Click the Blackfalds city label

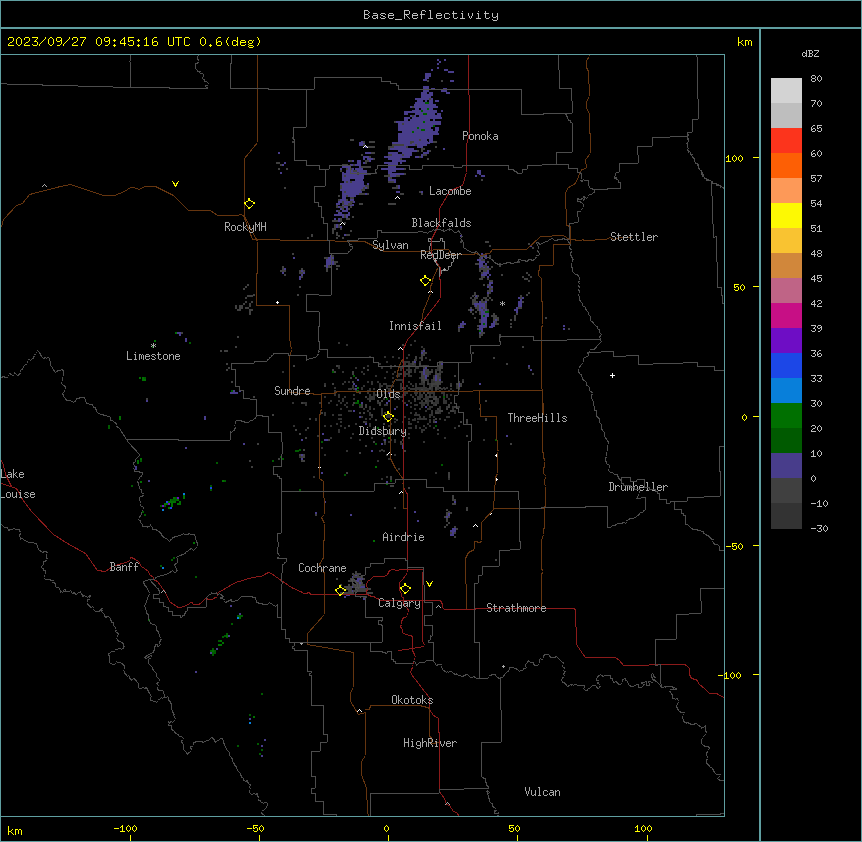pos(441,223)
